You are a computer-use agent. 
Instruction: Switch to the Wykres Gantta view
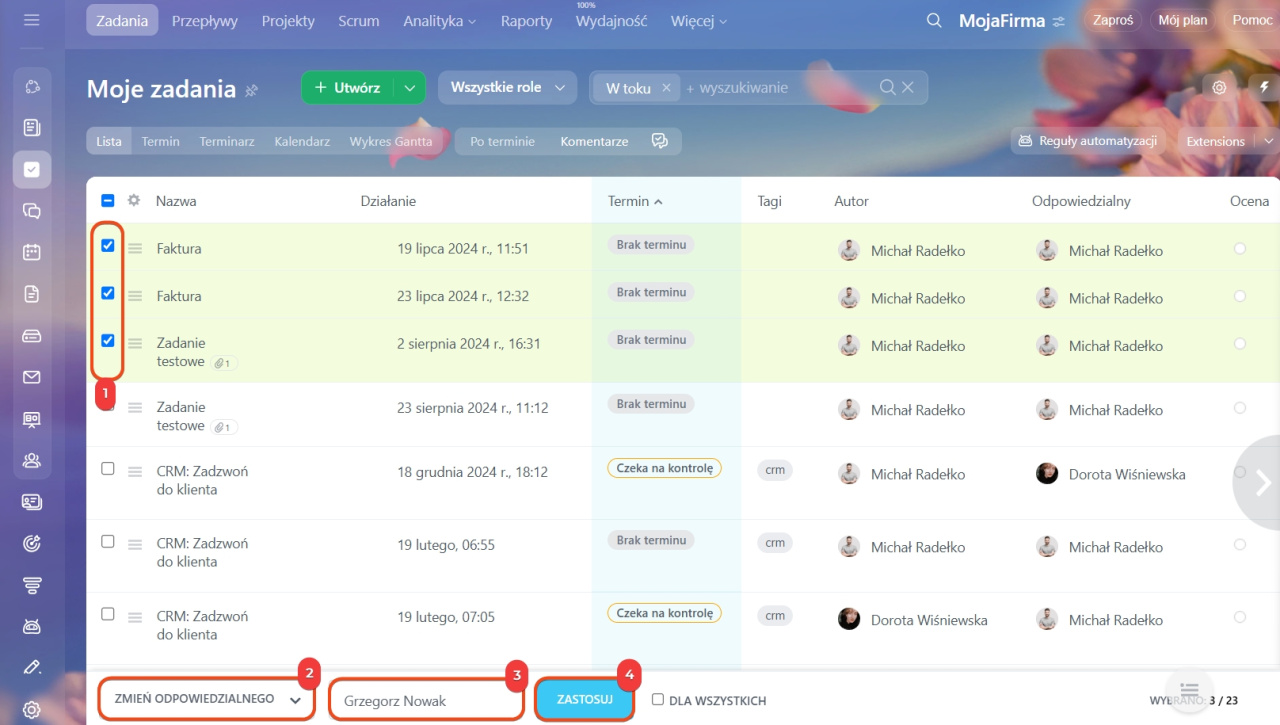[390, 142]
